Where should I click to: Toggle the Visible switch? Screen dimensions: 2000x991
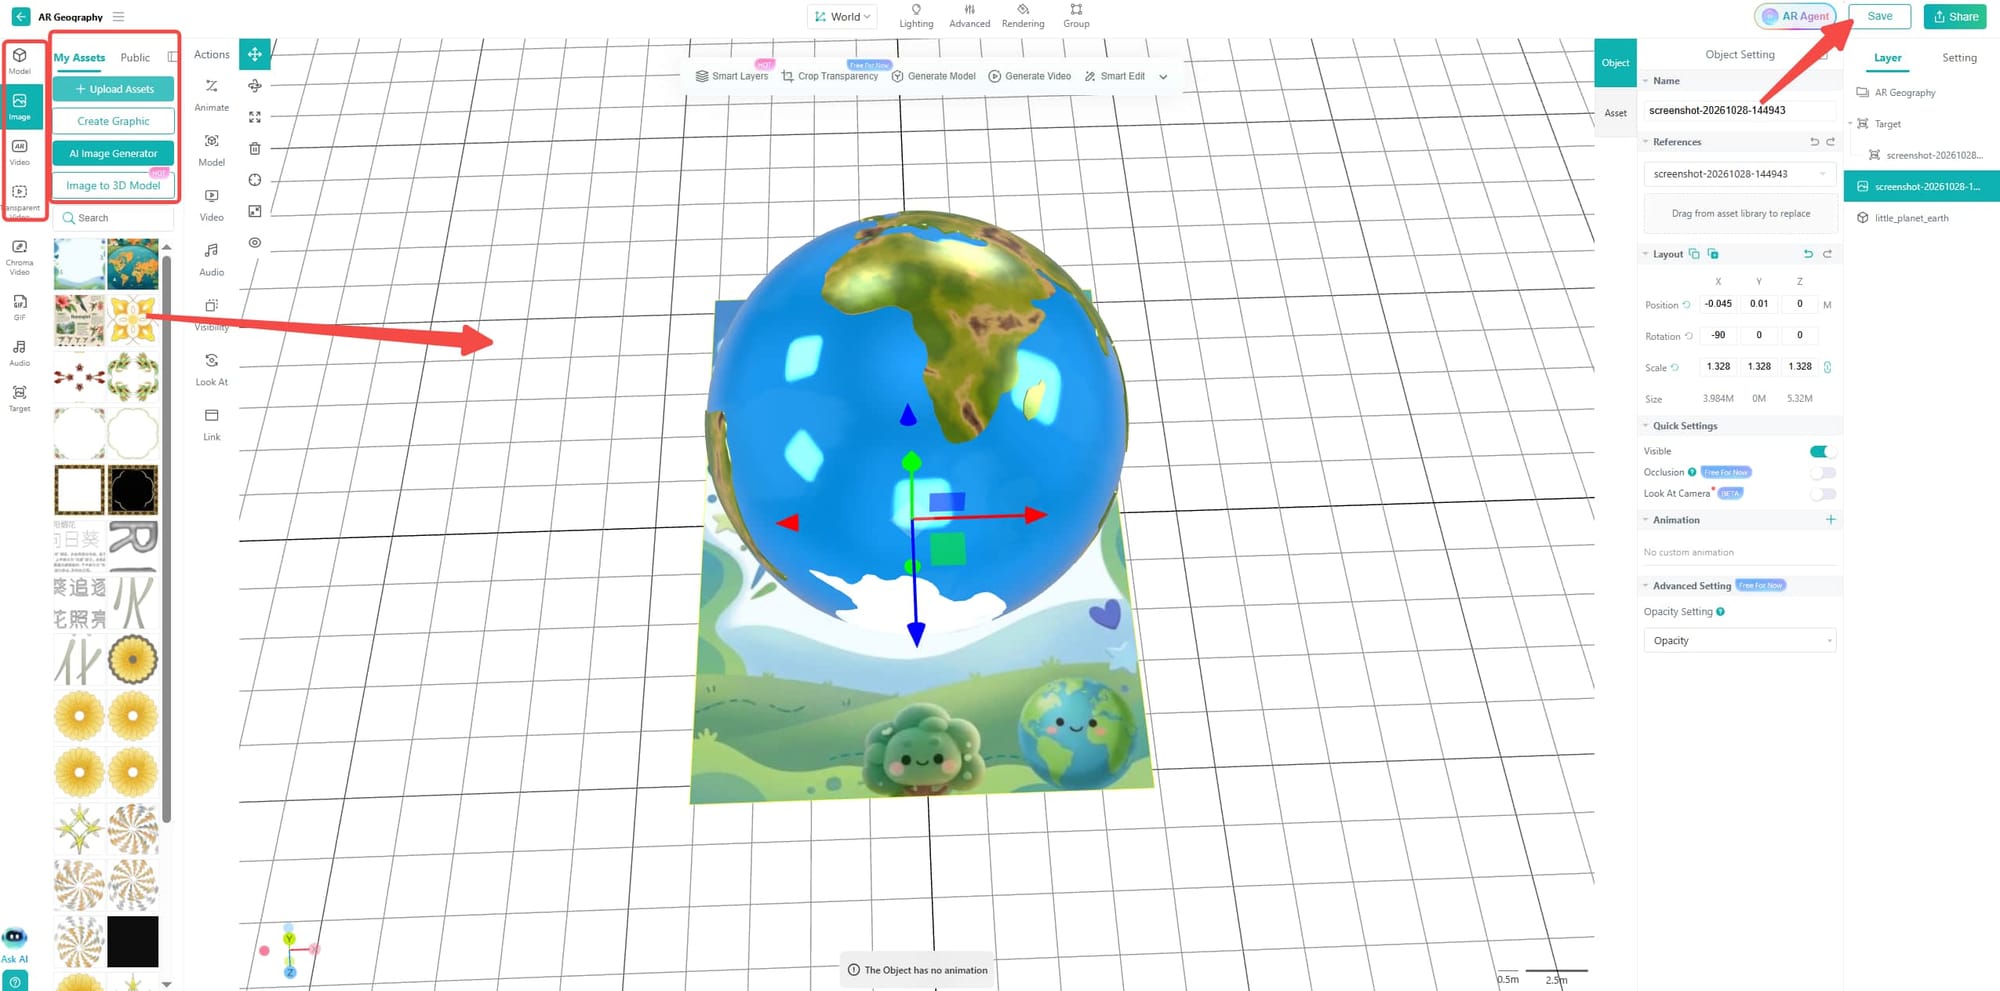click(x=1821, y=451)
